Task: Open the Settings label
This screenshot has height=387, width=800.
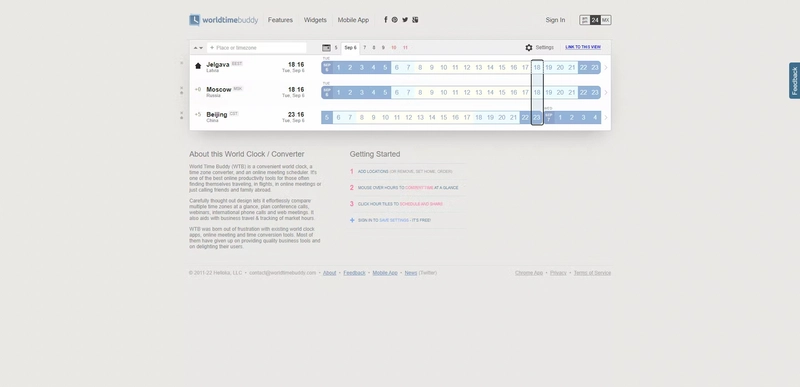Action: pyautogui.click(x=544, y=47)
